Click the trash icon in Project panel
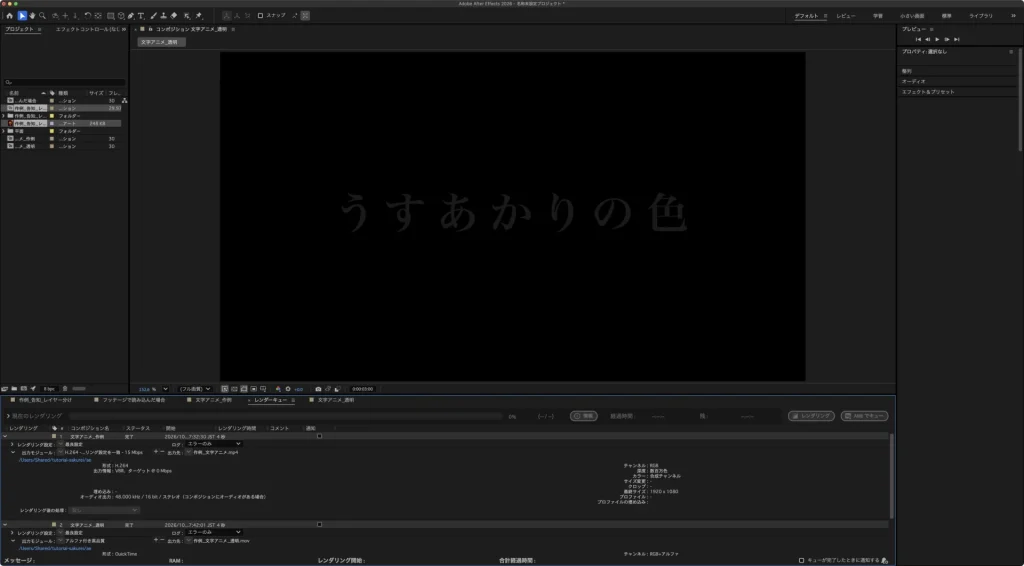The height and width of the screenshot is (566, 1024). pos(65,388)
